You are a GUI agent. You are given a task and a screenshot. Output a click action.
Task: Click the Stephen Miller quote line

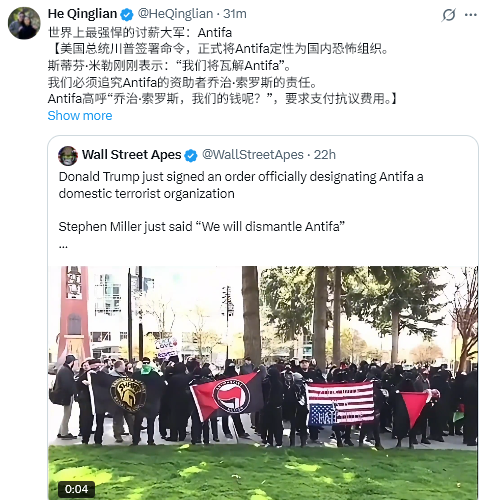(201, 227)
